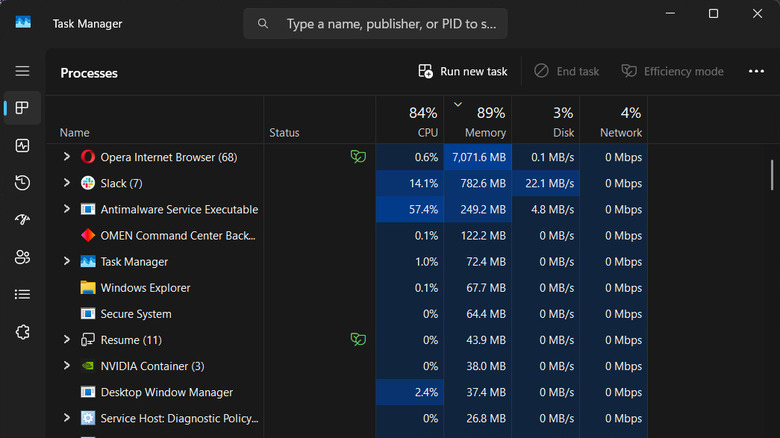Click the efficiency leaf icon on Resume row
This screenshot has width=780, height=438.
tap(357, 340)
